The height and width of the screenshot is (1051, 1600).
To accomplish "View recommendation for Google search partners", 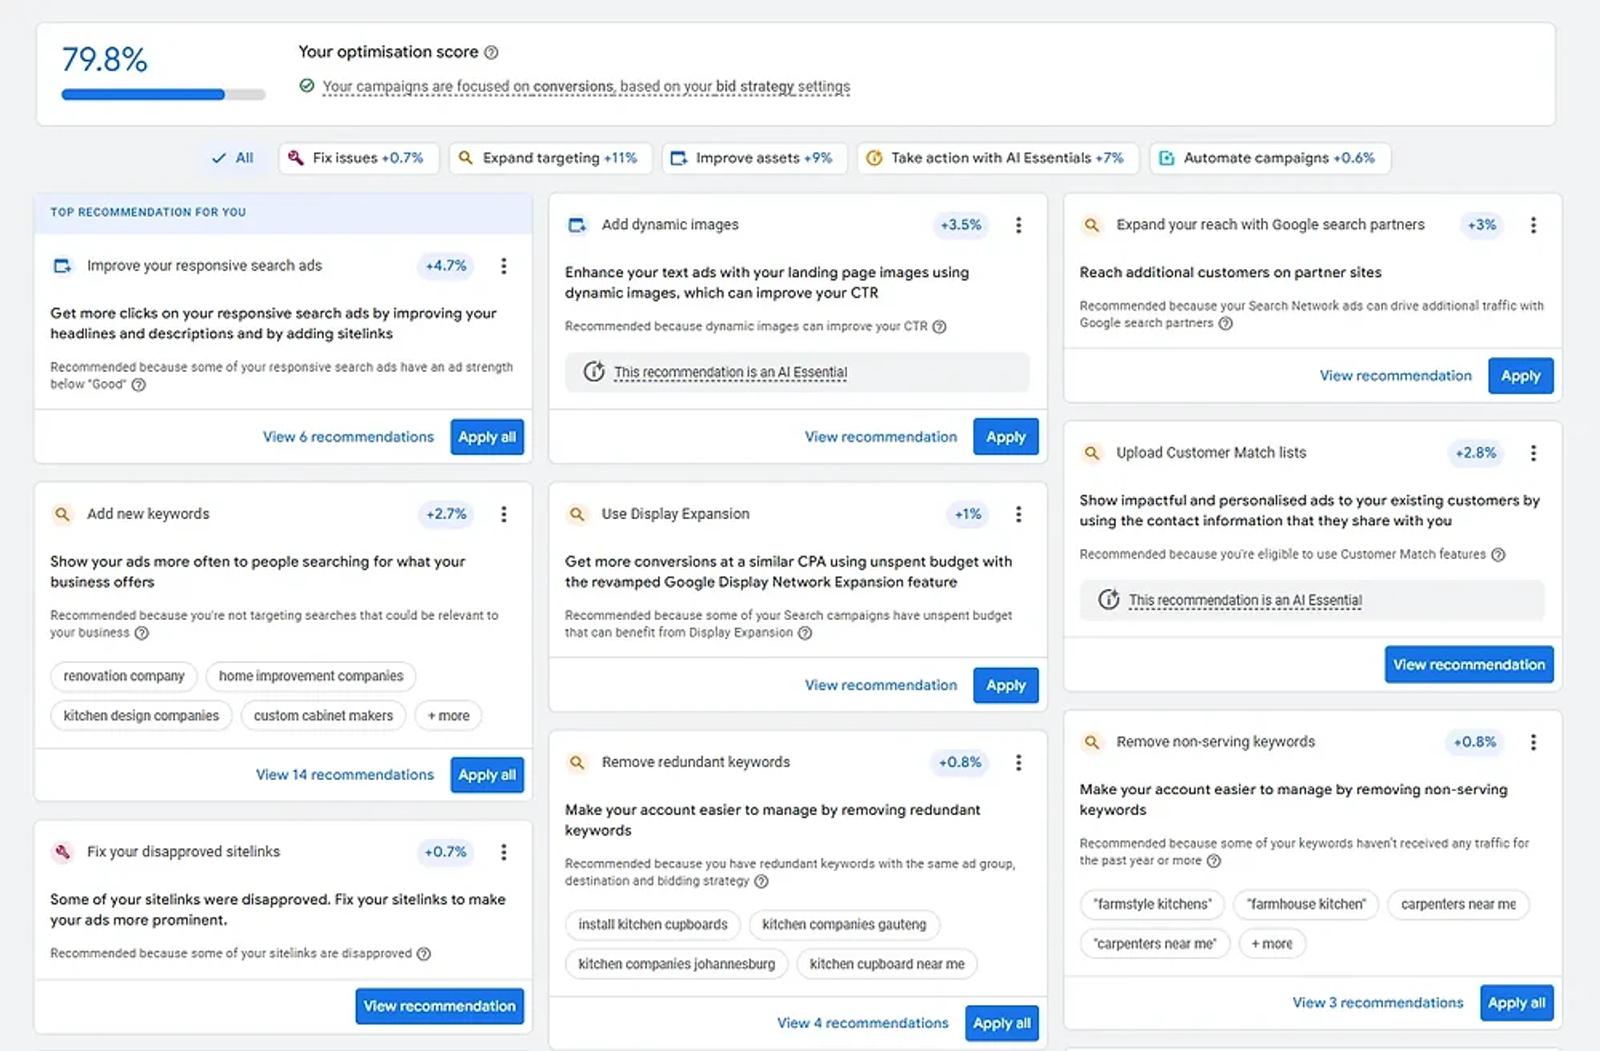I will tap(1396, 376).
